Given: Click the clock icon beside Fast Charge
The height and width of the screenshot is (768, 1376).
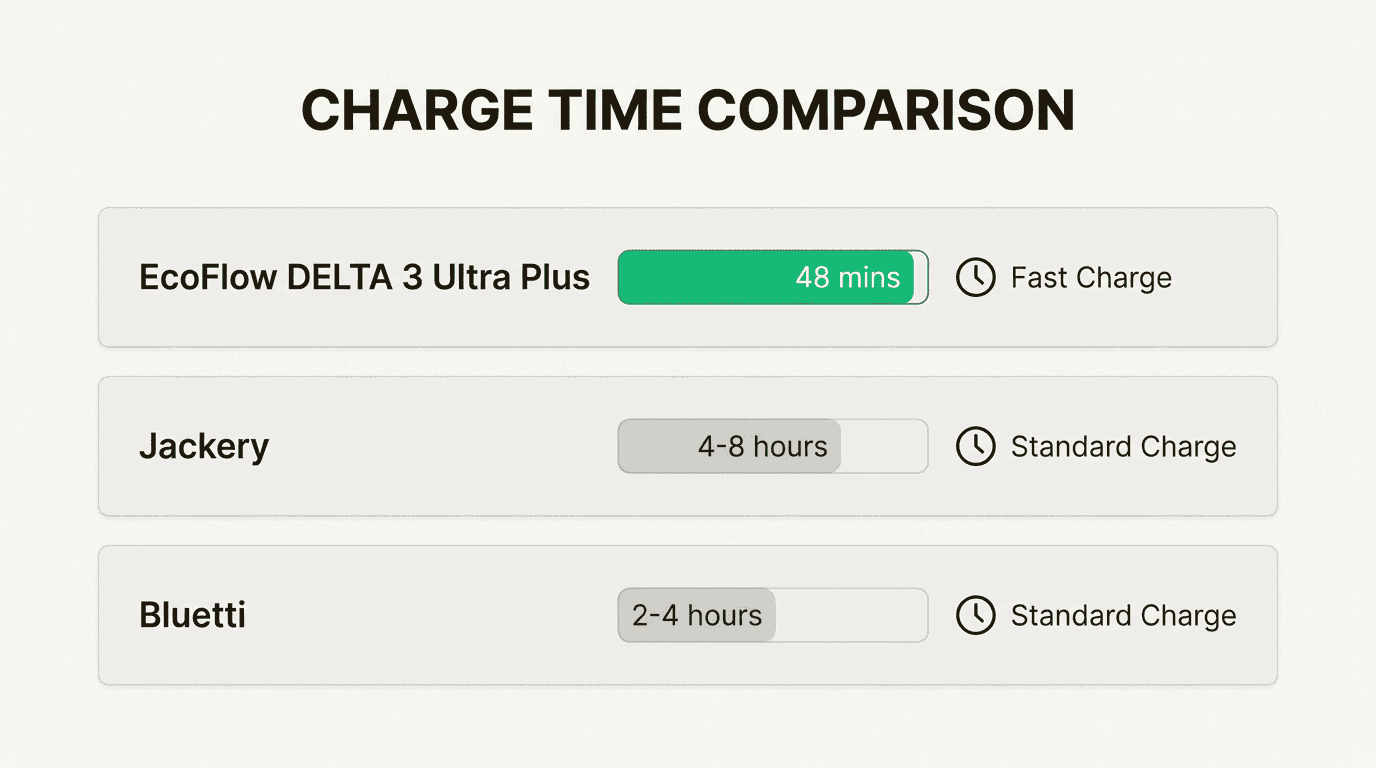Looking at the screenshot, I should click(975, 277).
